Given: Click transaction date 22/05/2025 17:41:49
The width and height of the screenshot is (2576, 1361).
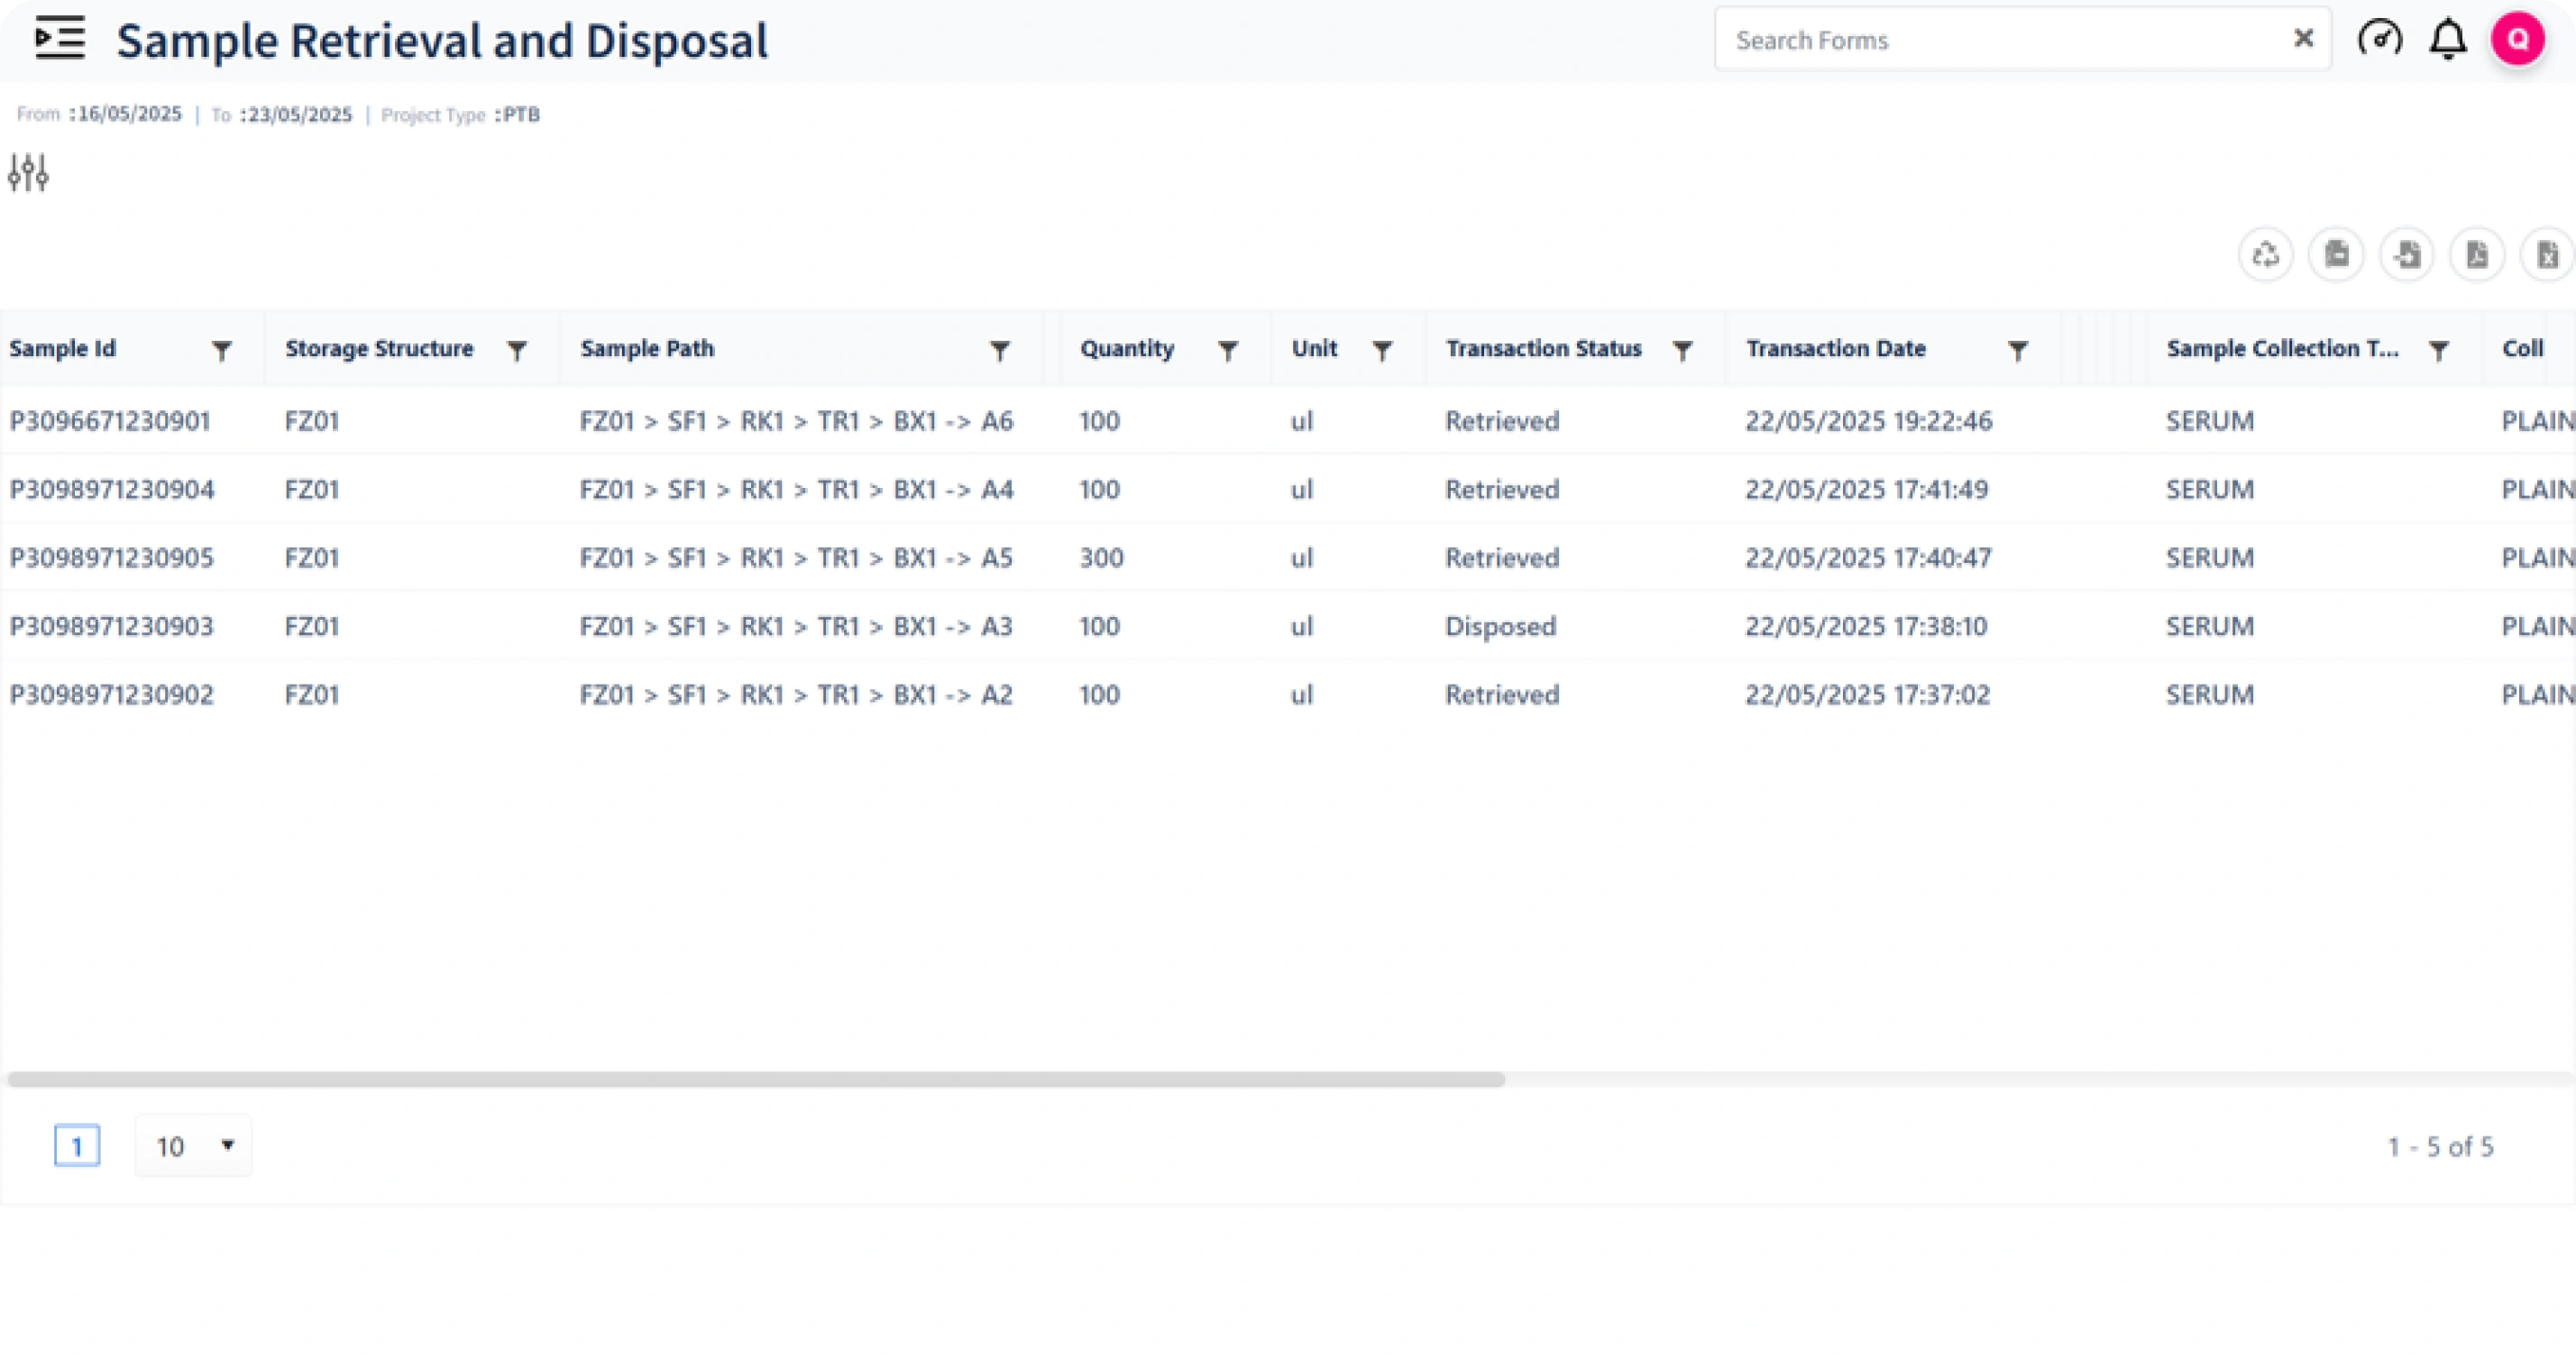Looking at the screenshot, I should tap(1866, 489).
